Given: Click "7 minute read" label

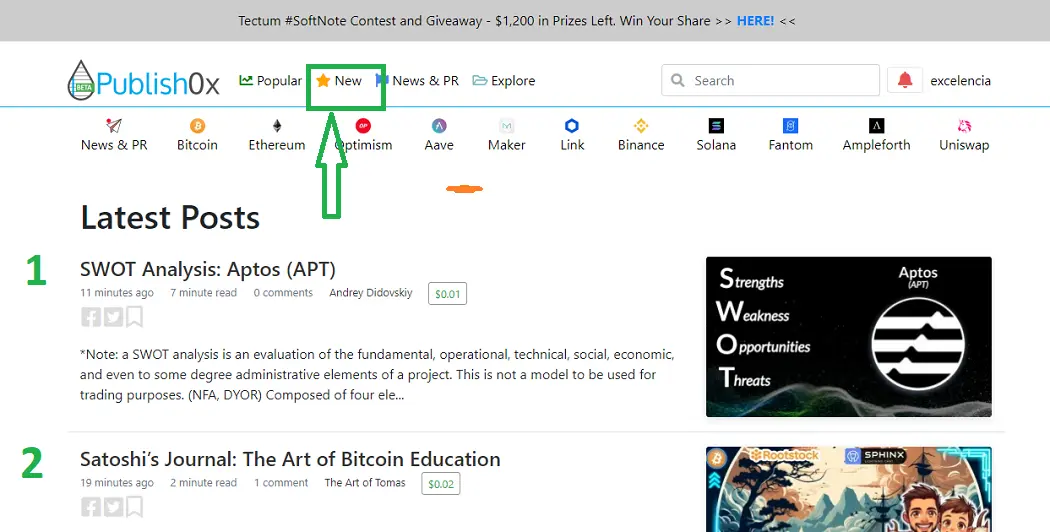Looking at the screenshot, I should tap(203, 293).
